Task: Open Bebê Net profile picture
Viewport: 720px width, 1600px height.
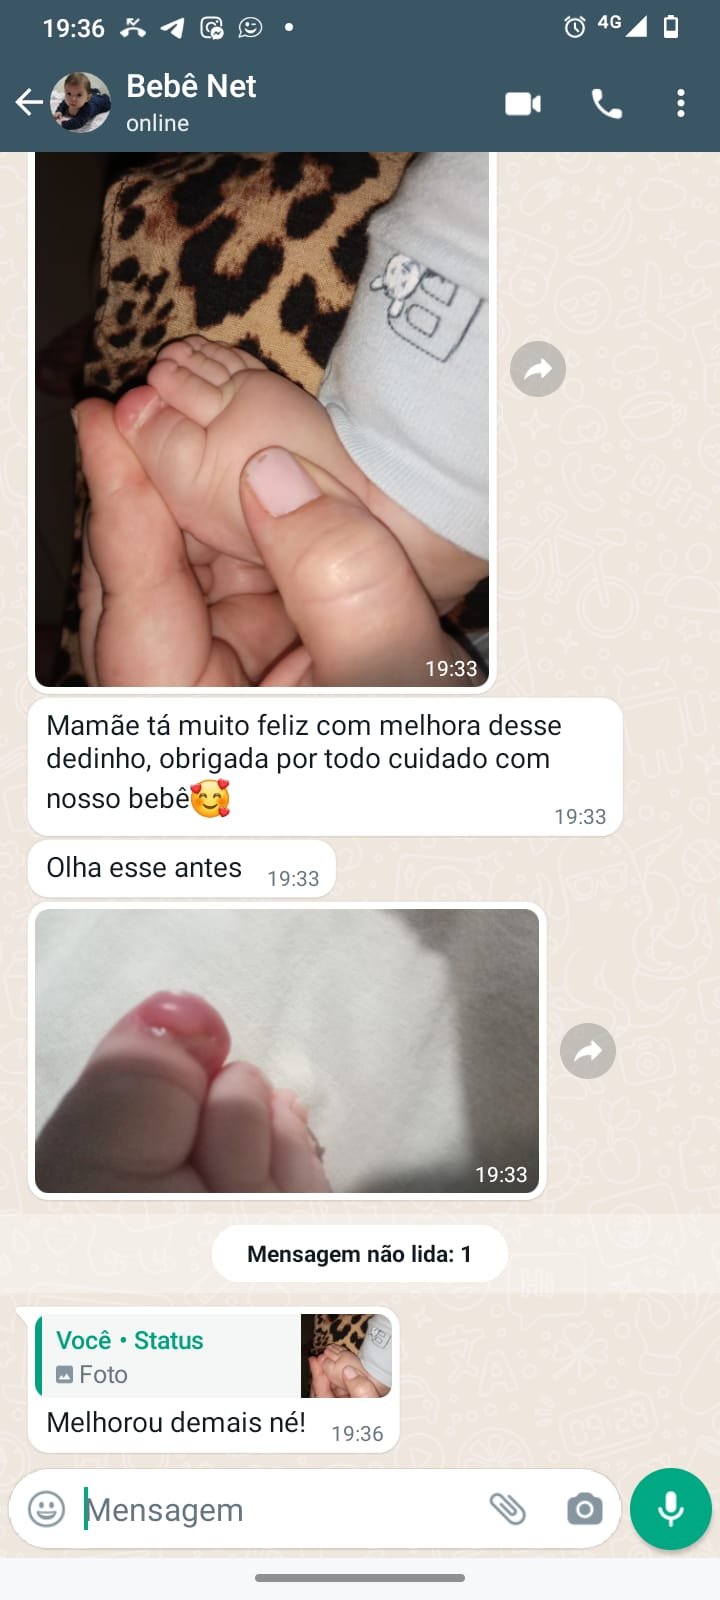Action: point(80,102)
